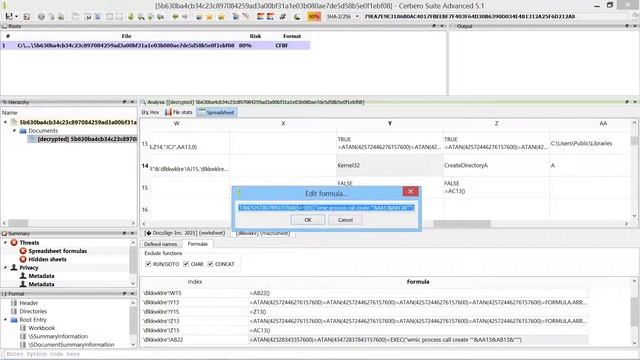Click the Hidden sheets threat icon
The width and height of the screenshot is (640, 360).
pyautogui.click(x=23, y=259)
